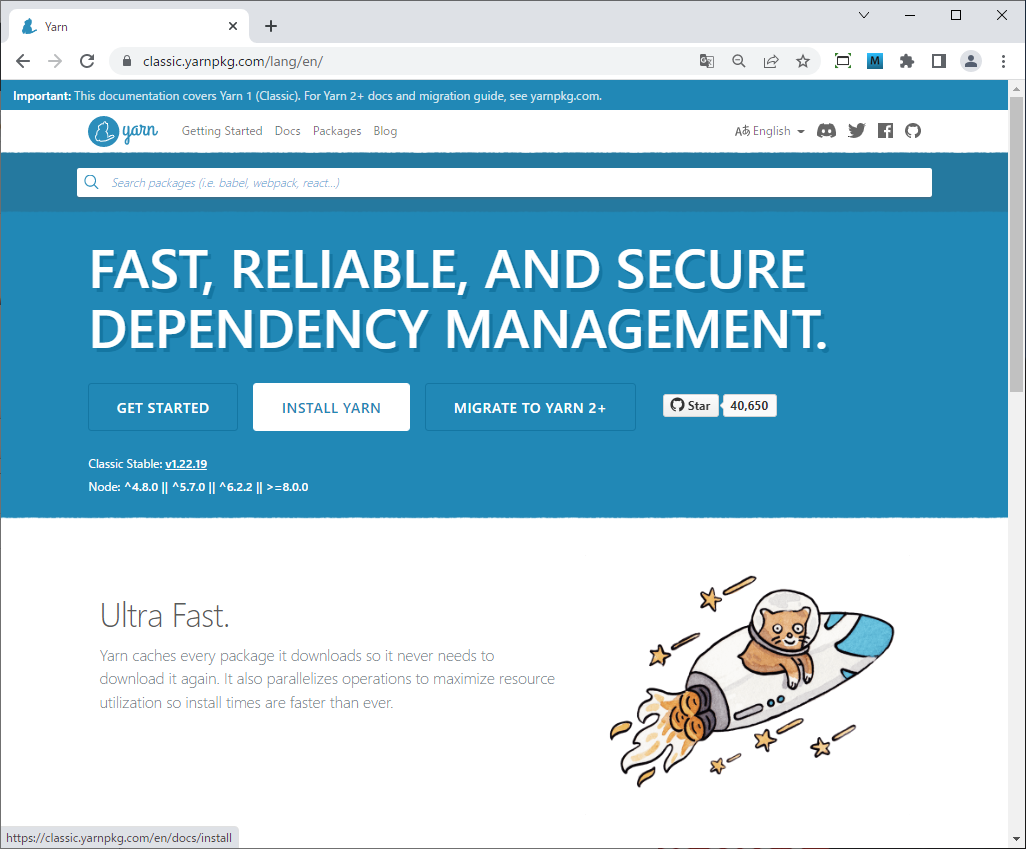1026x849 pixels.
Task: Click the page vertical scrollbar thumb
Action: [1016, 244]
